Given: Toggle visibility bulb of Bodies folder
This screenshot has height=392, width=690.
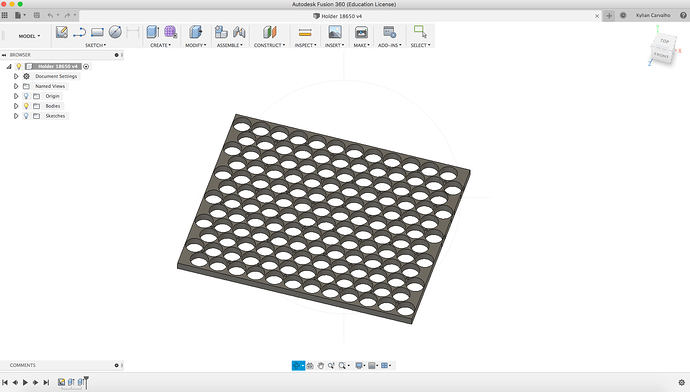Looking at the screenshot, I should point(26,106).
